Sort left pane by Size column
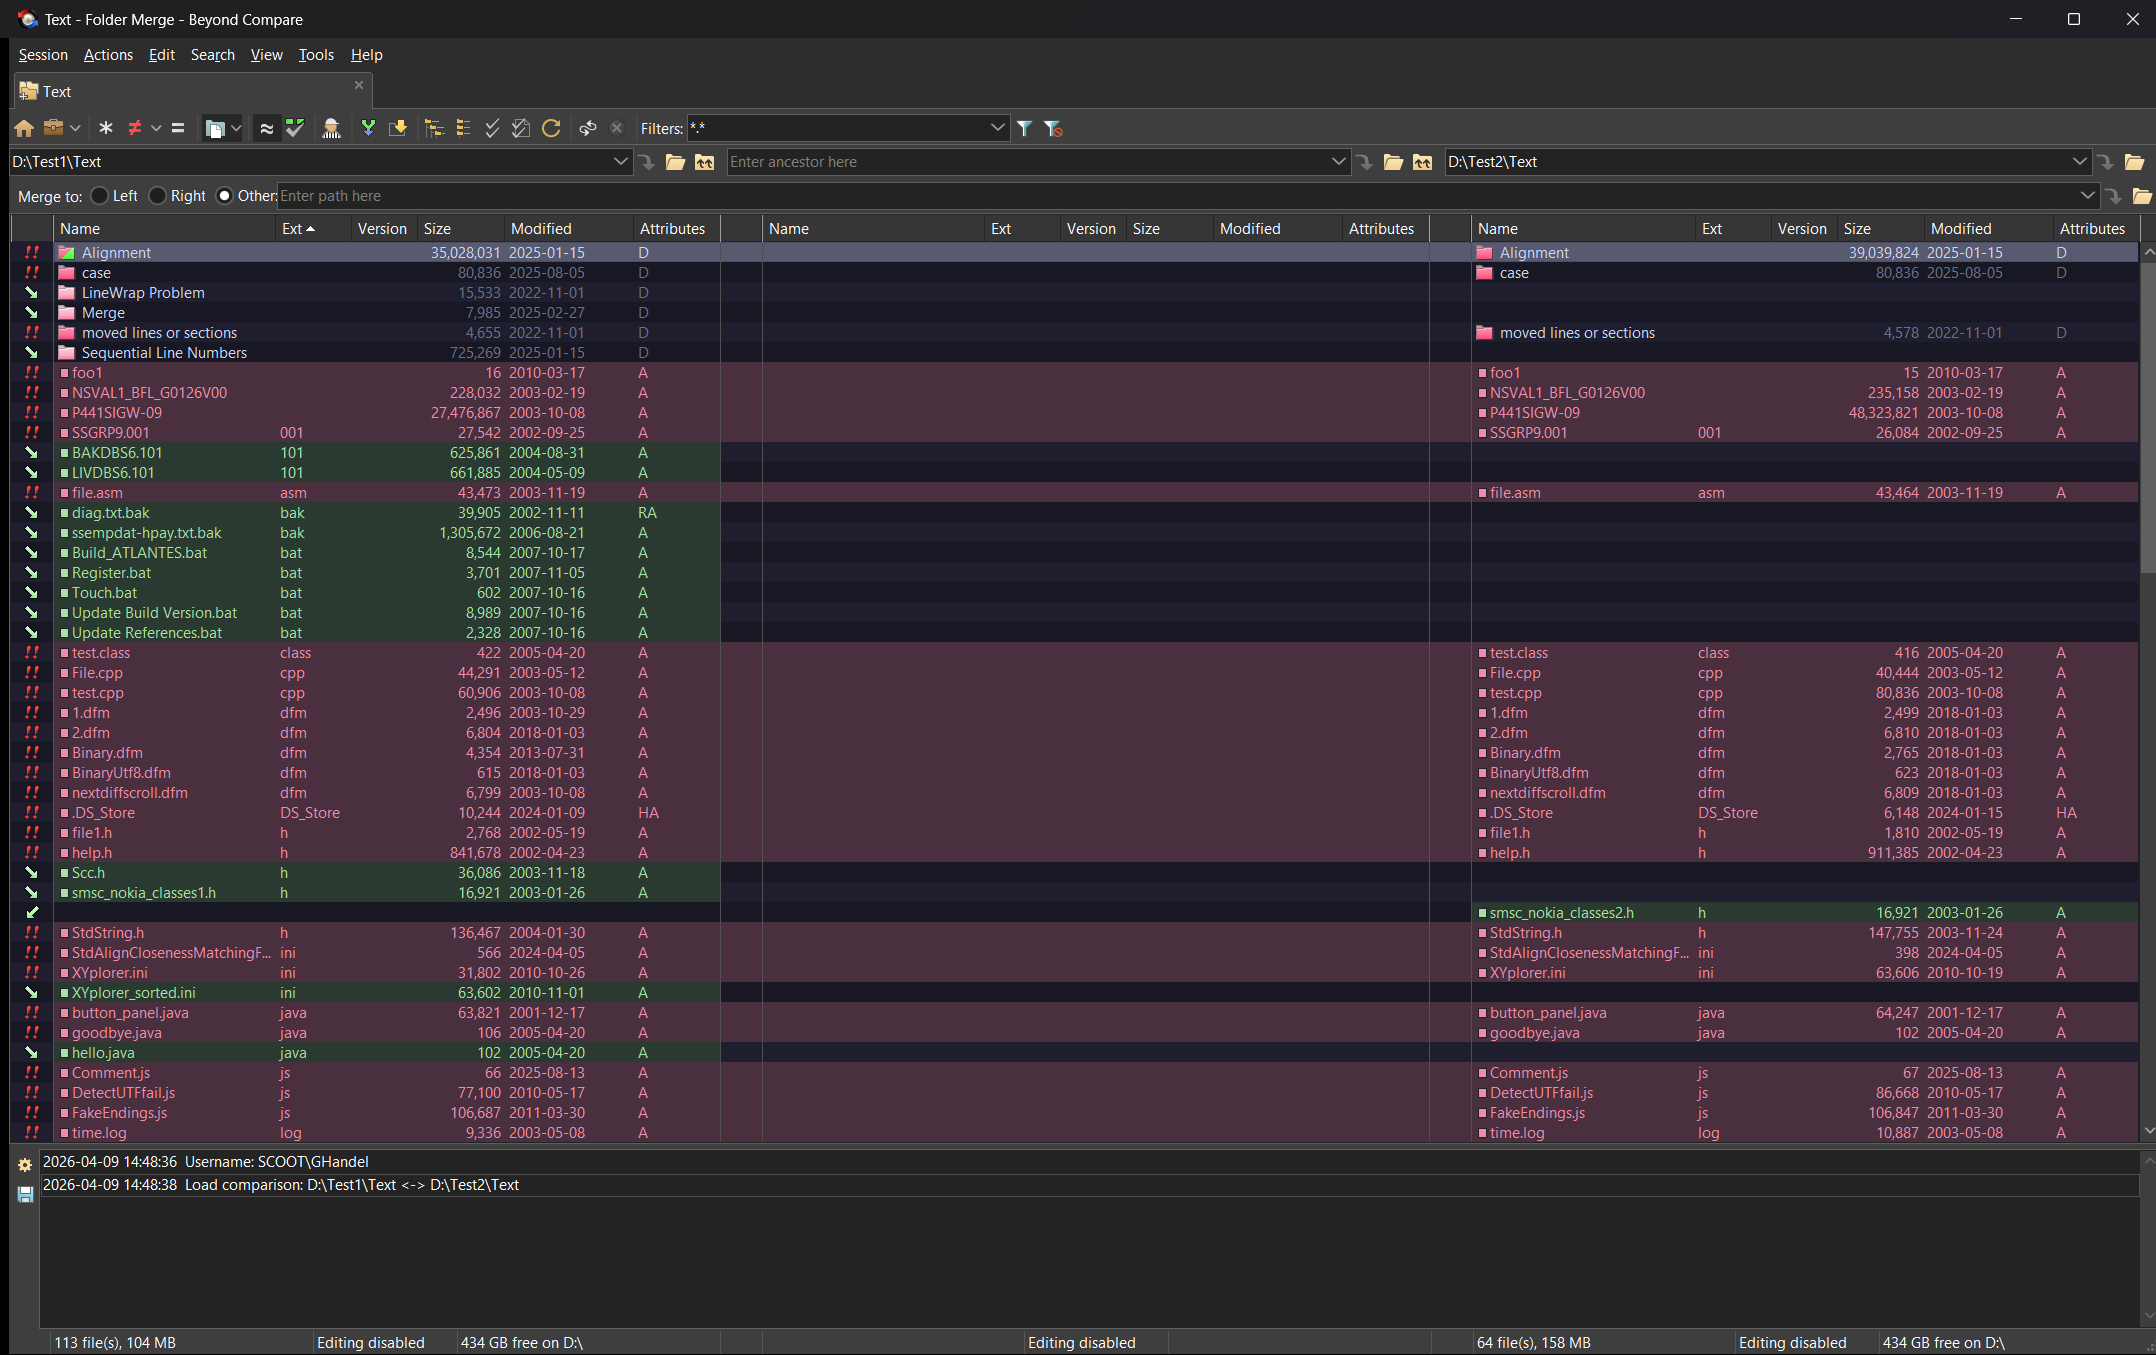This screenshot has width=2156, height=1355. pos(461,229)
